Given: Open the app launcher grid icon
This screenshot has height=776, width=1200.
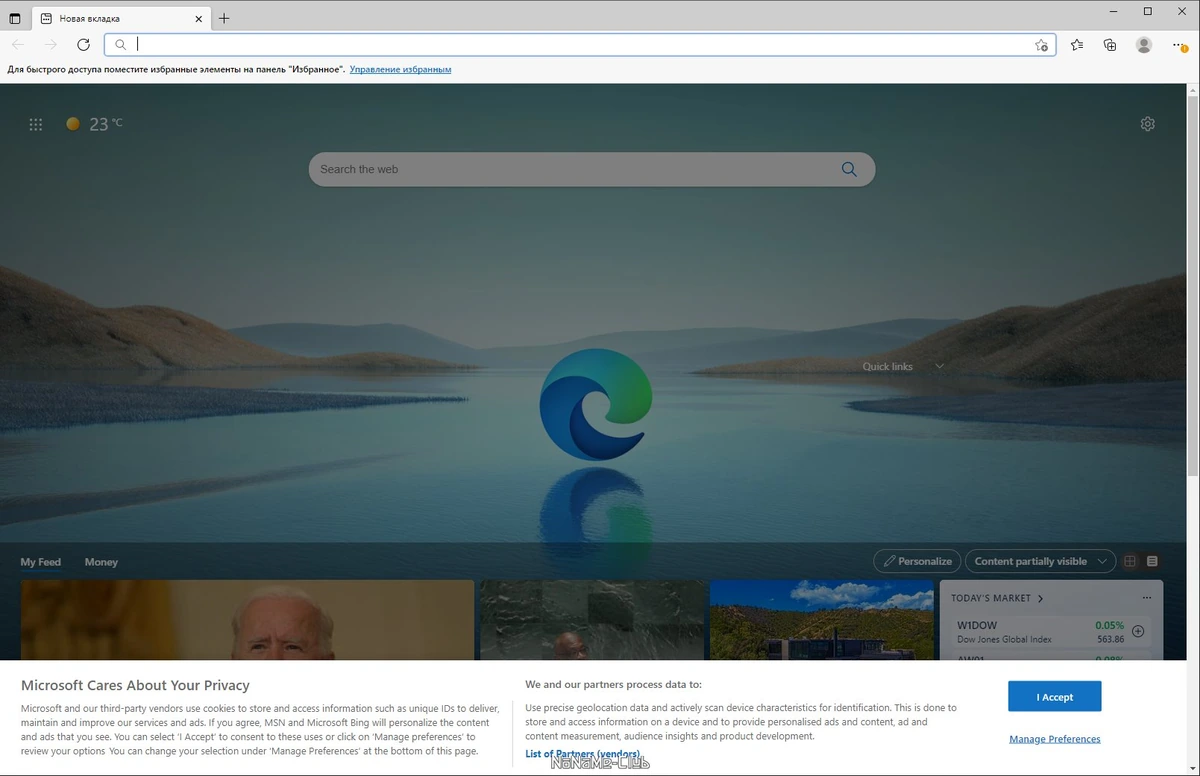Looking at the screenshot, I should click(36, 124).
